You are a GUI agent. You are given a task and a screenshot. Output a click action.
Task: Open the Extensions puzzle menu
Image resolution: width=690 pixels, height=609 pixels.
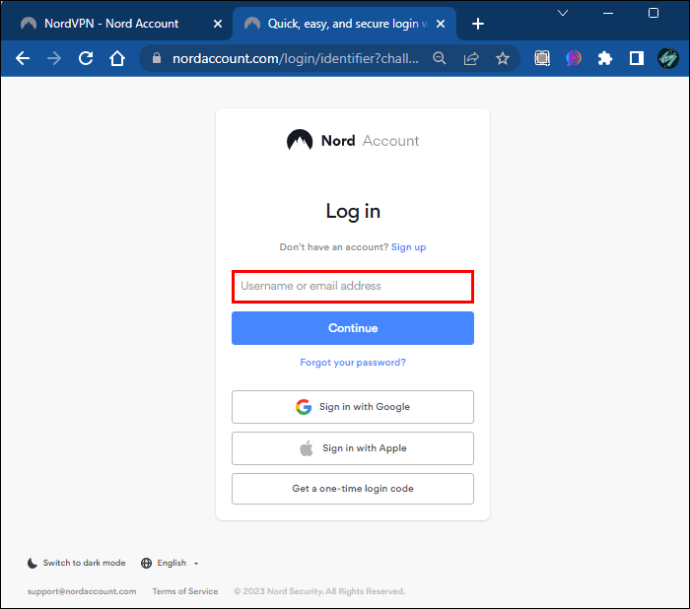[605, 58]
